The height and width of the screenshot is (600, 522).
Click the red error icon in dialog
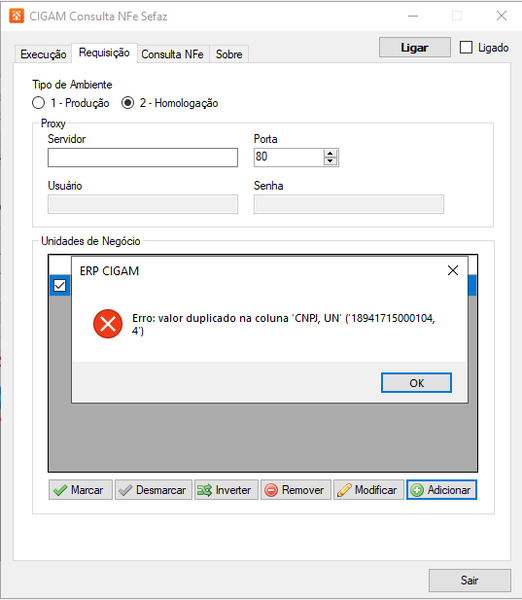(108, 324)
